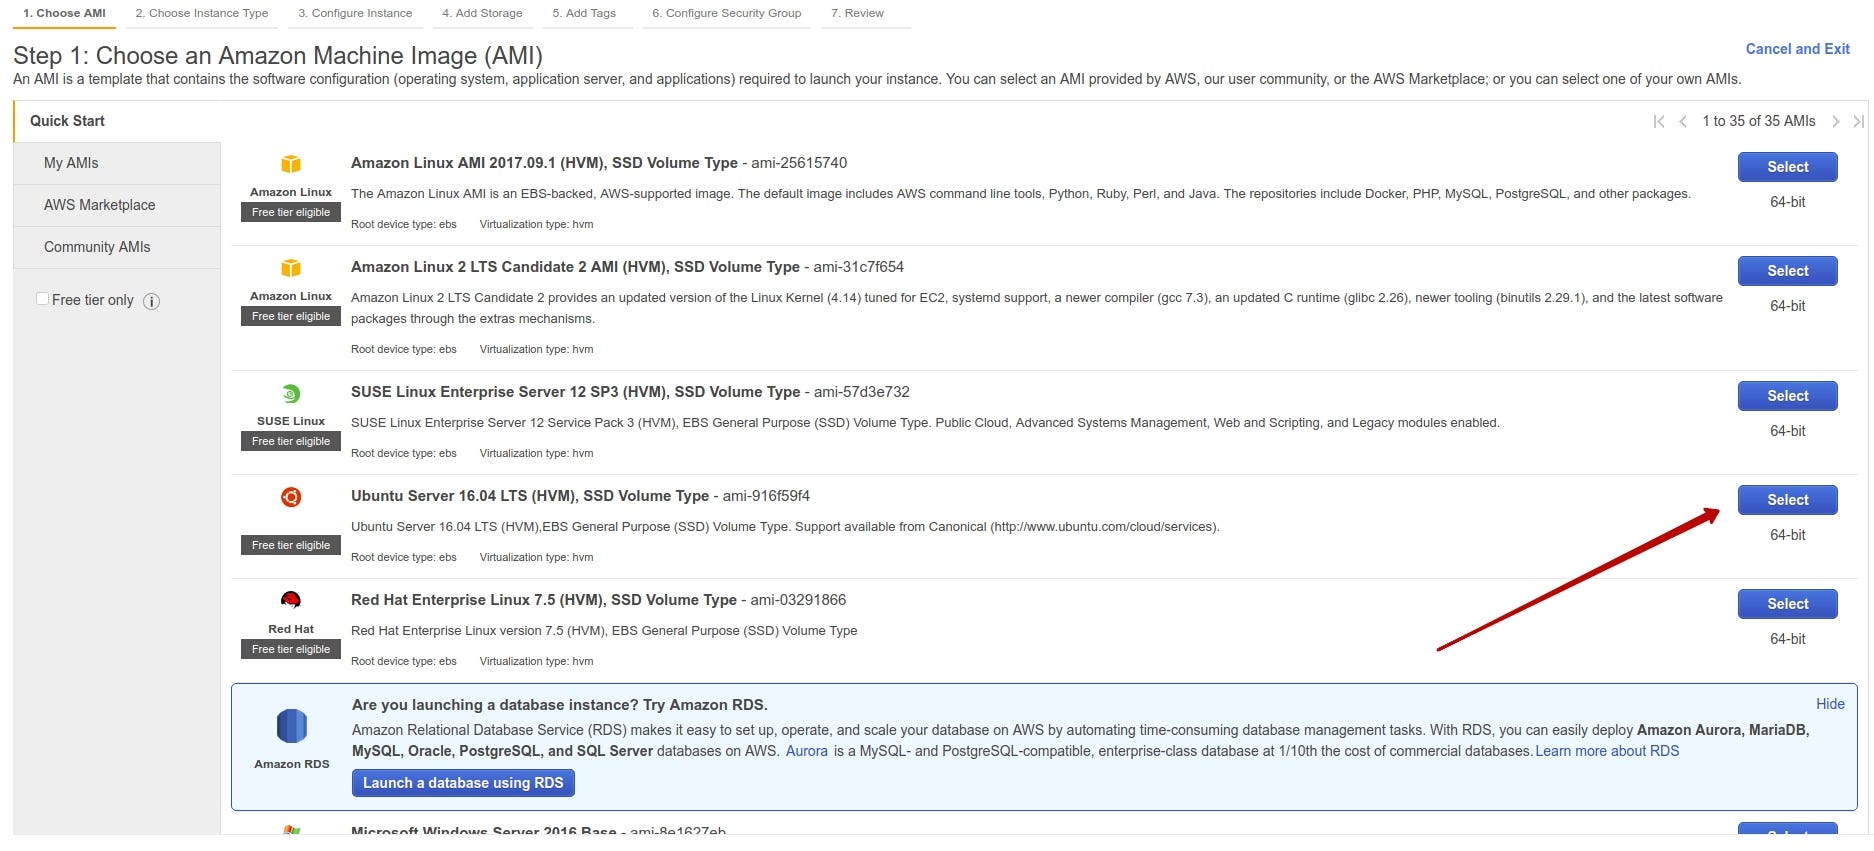The height and width of the screenshot is (851, 1874).
Task: Click the Red Hat logo icon
Action: point(291,600)
